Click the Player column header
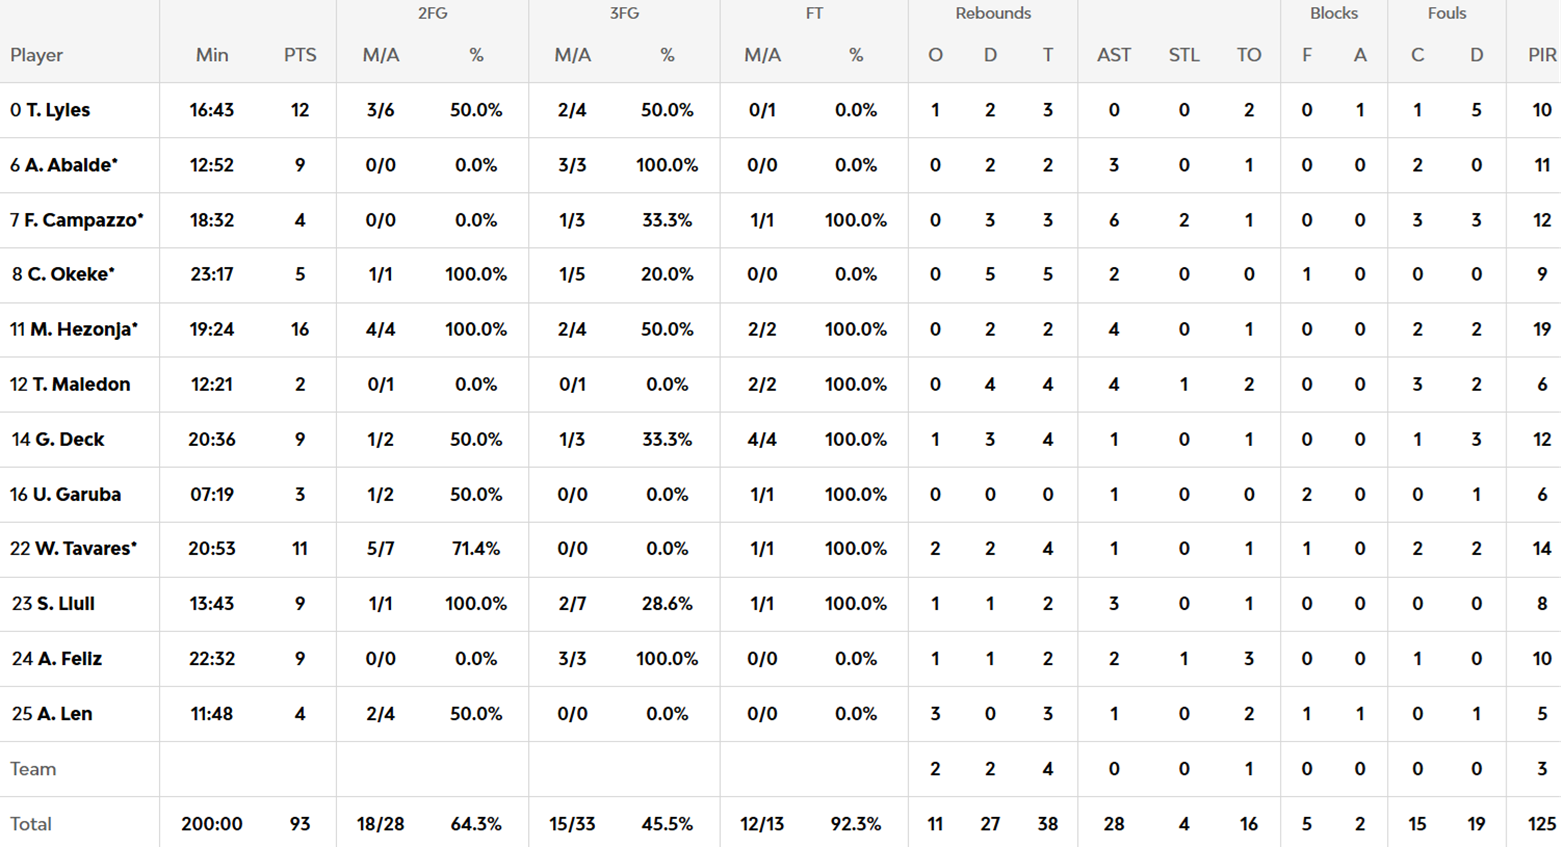Image resolution: width=1564 pixels, height=847 pixels. [37, 55]
